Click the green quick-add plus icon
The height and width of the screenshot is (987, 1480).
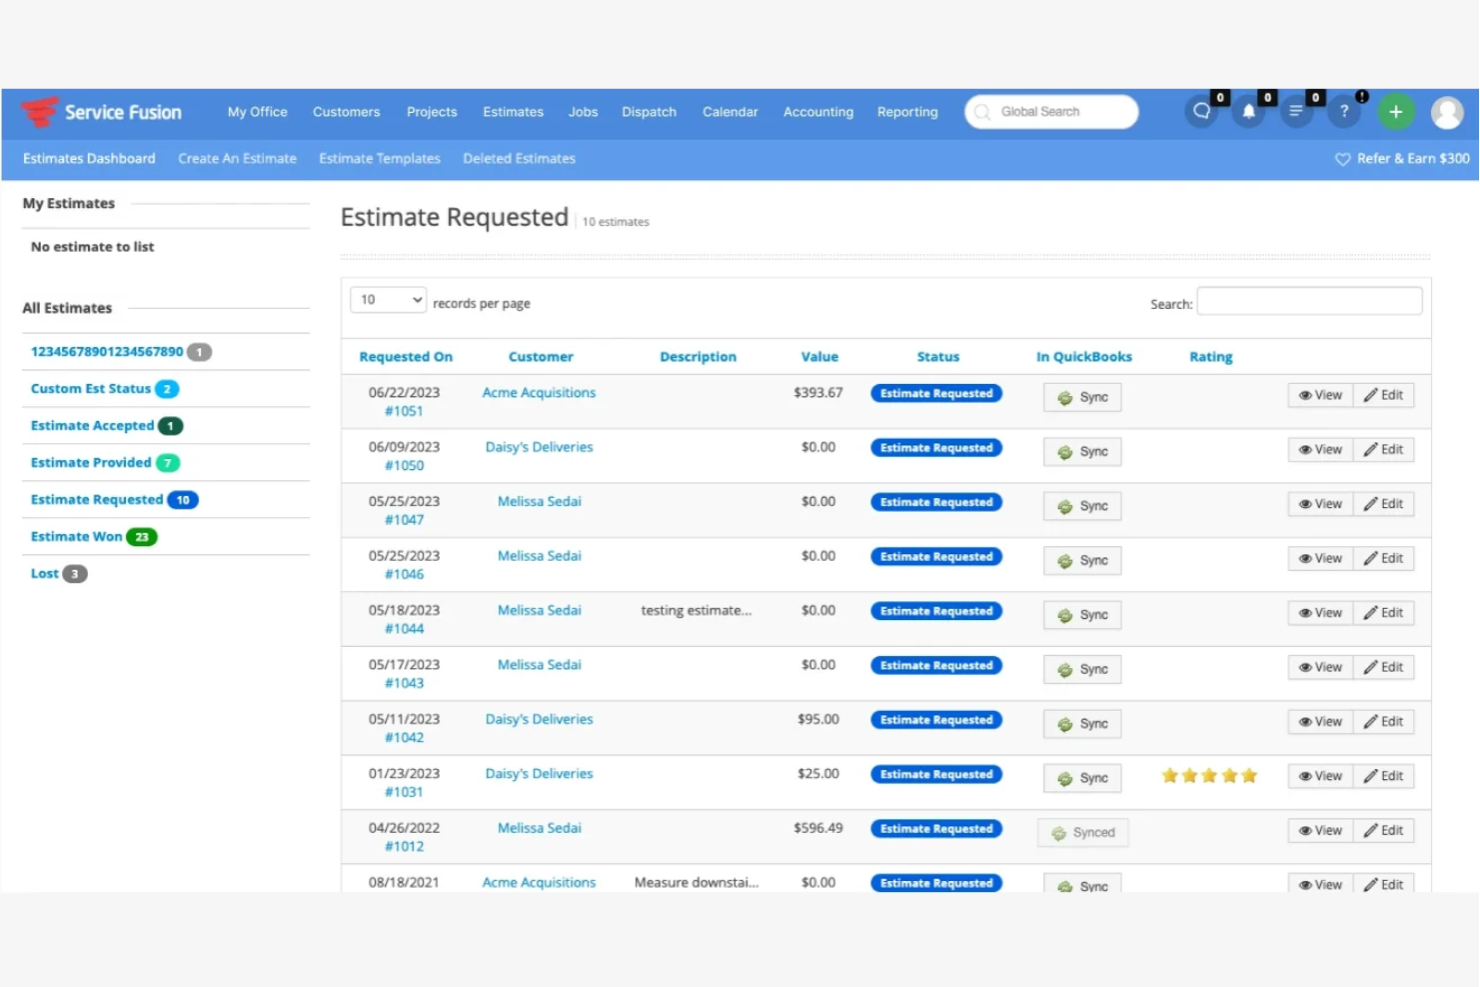point(1396,112)
